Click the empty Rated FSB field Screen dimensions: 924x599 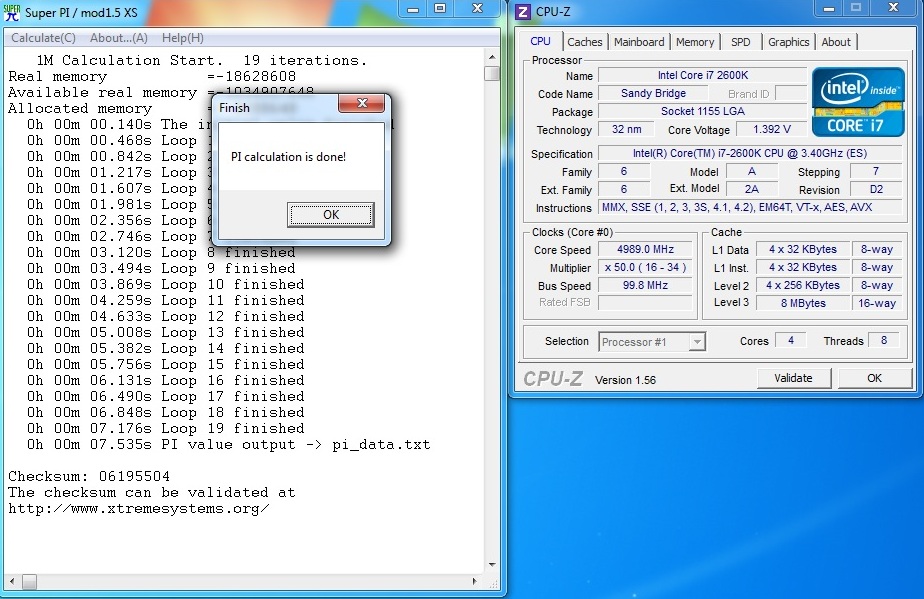(x=645, y=302)
